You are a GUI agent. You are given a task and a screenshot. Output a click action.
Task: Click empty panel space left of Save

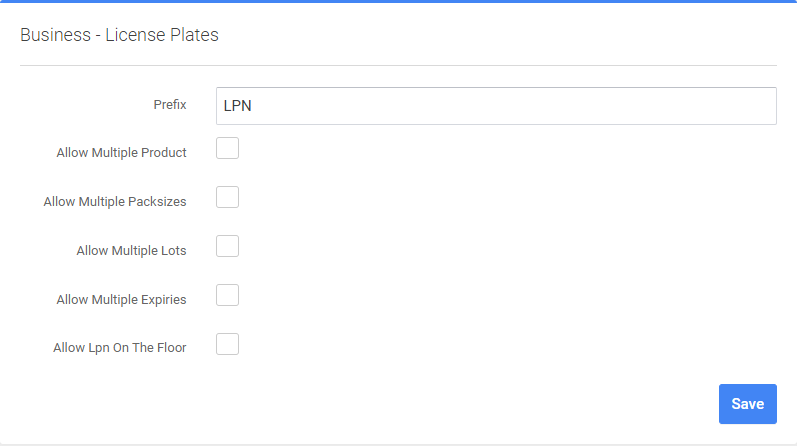click(x=450, y=404)
